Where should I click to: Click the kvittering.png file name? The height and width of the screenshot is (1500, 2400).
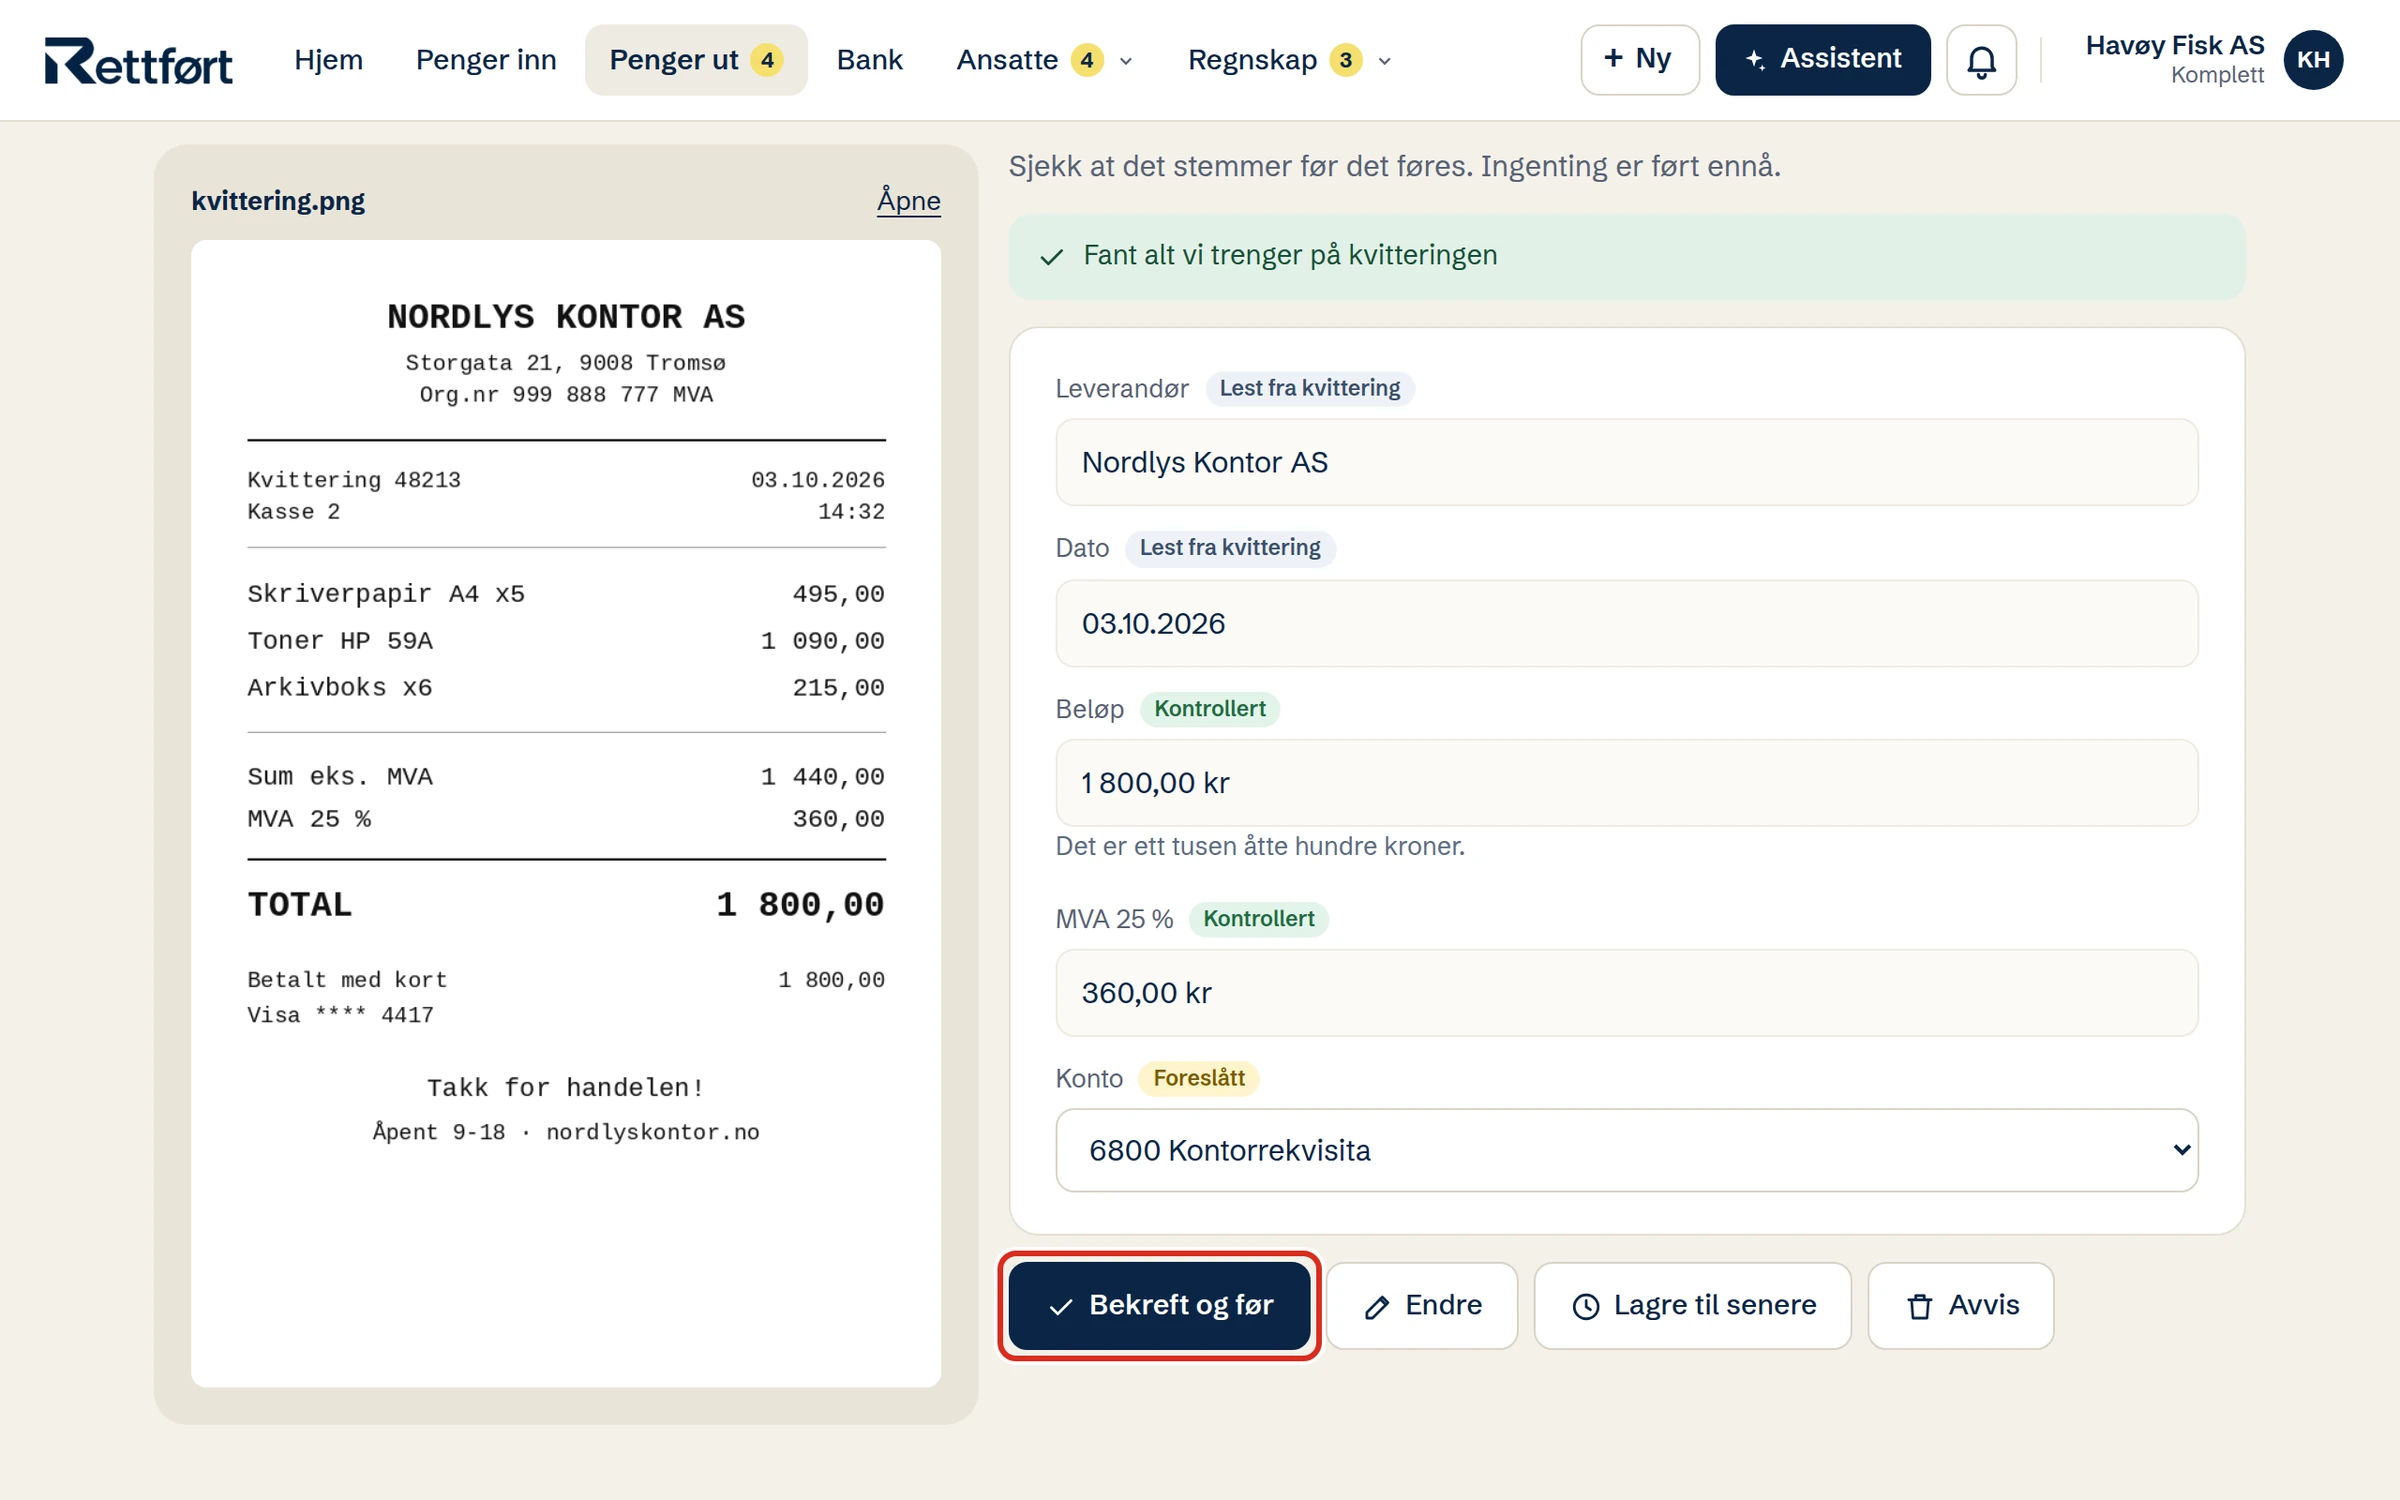(278, 201)
